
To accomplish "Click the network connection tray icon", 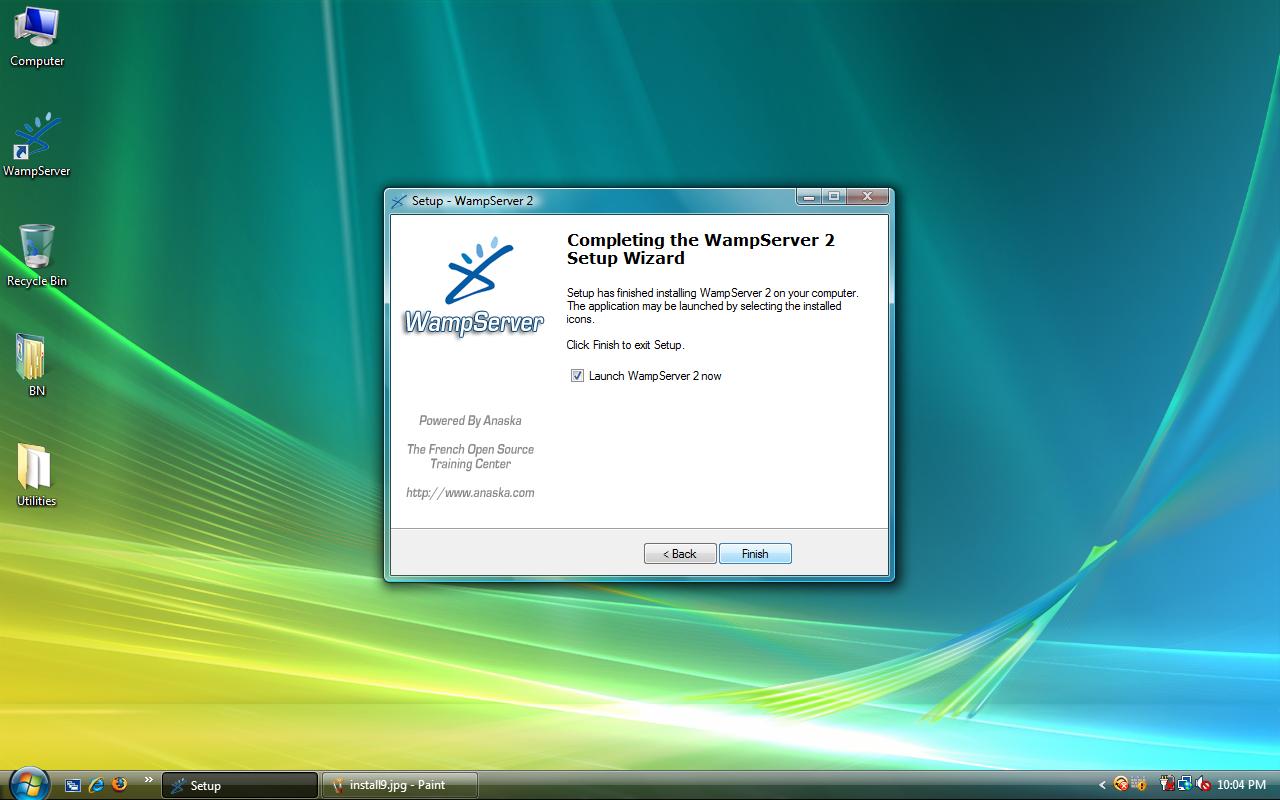I will (x=1185, y=785).
